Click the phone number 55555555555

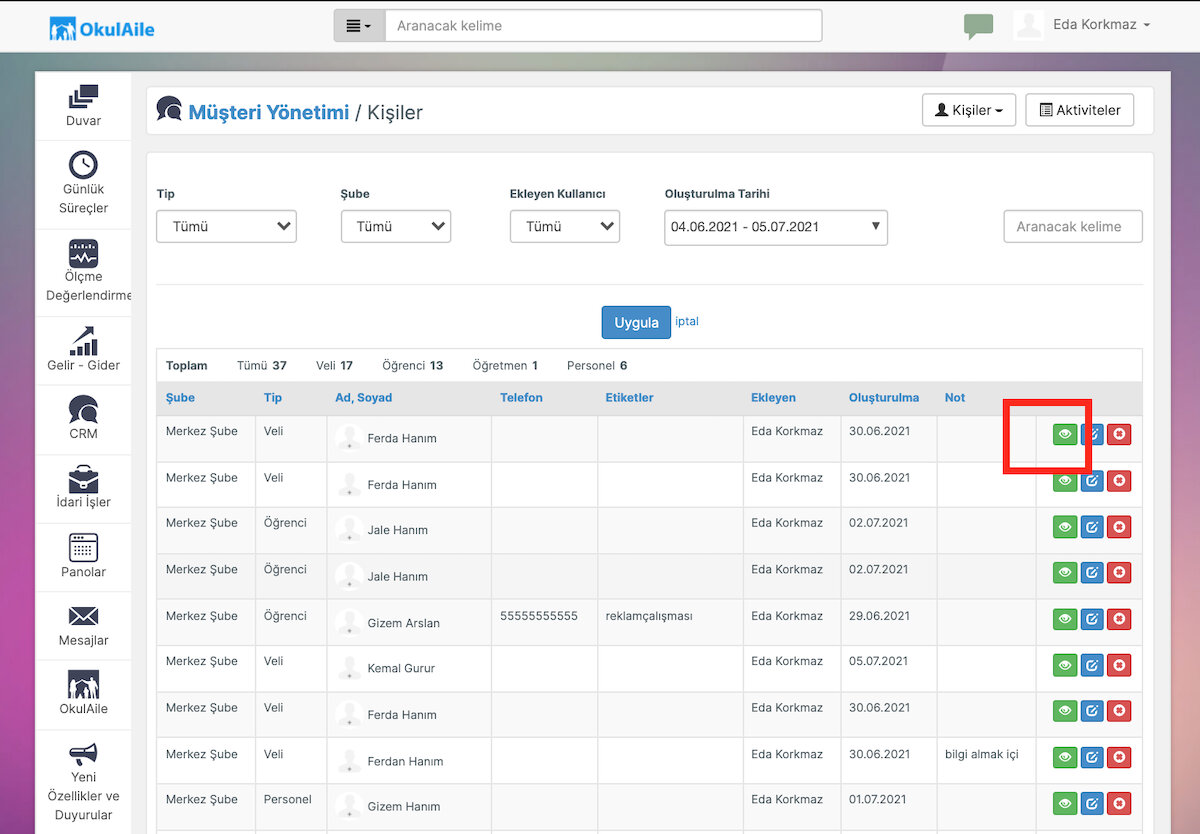tap(539, 616)
